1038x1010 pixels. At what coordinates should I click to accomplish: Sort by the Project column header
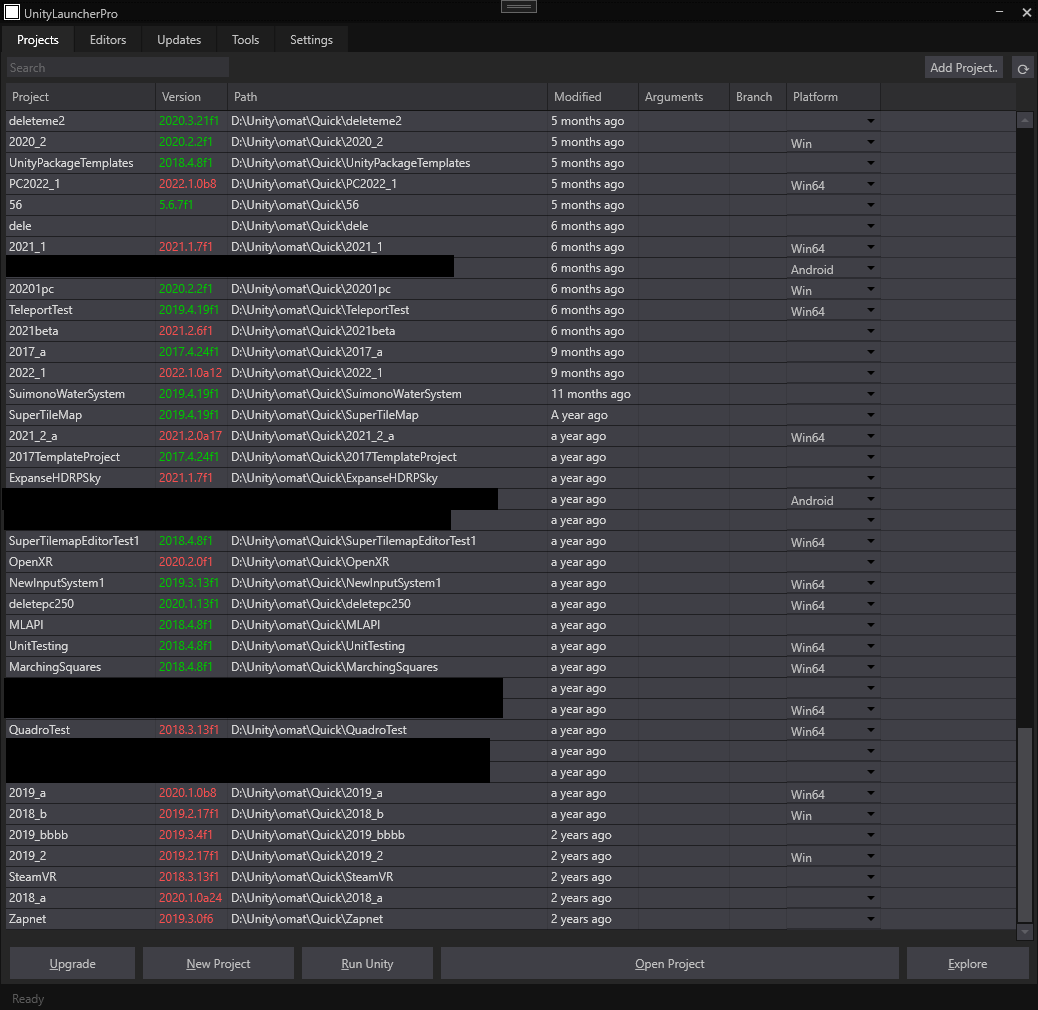pos(81,97)
